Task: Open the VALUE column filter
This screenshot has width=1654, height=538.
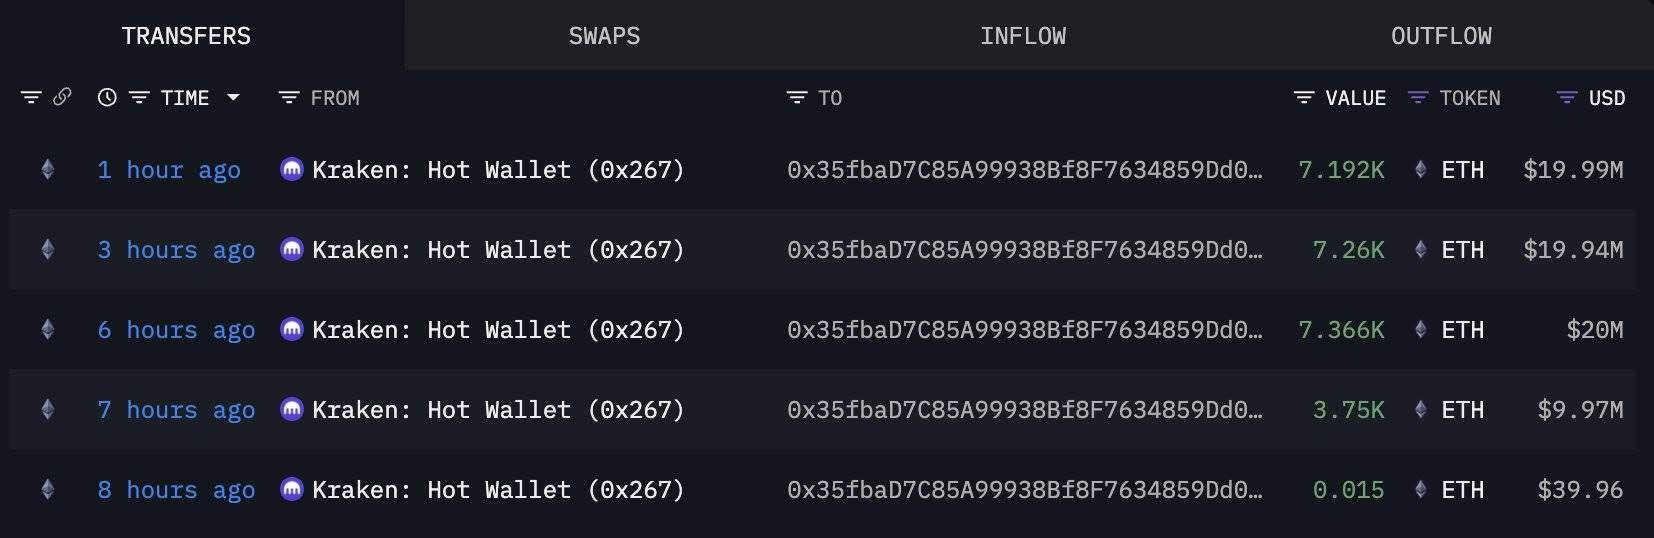Action: point(1304,97)
